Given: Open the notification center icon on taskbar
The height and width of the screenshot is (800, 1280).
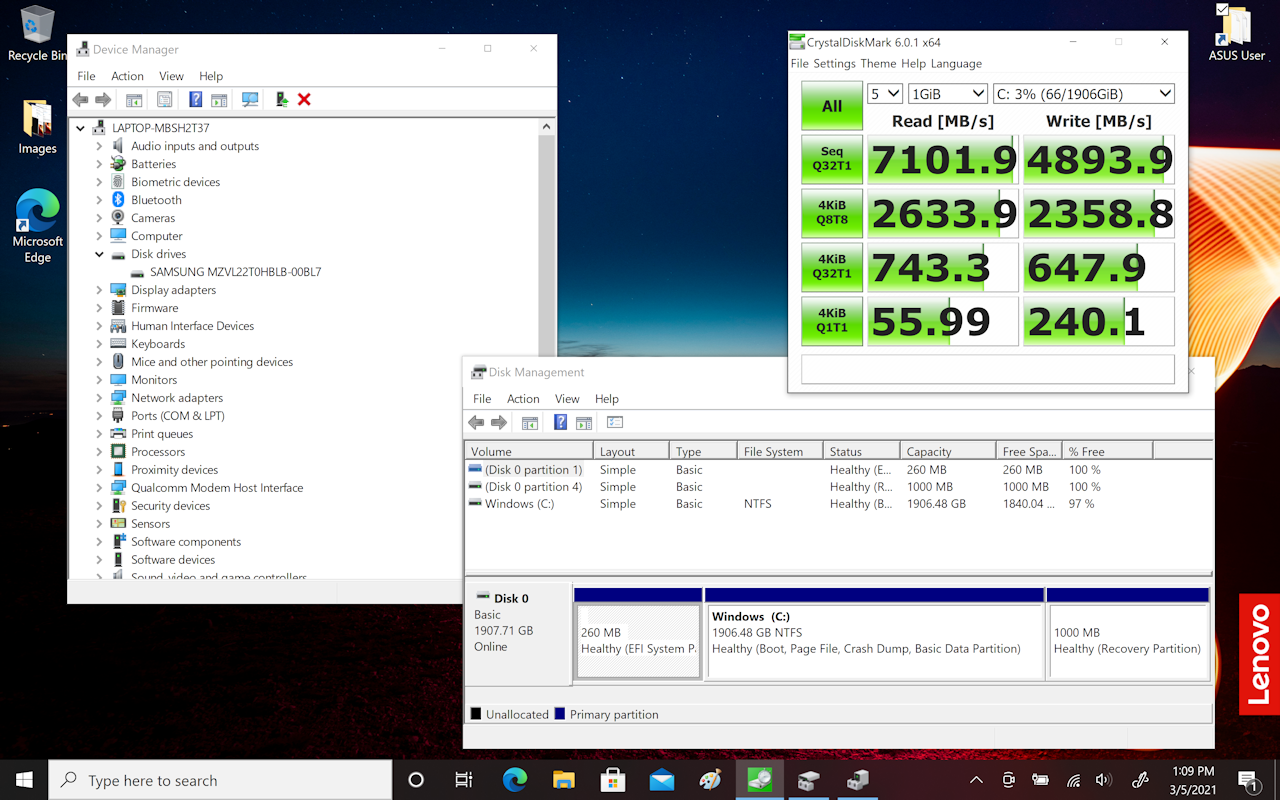Looking at the screenshot, I should pos(1249,780).
